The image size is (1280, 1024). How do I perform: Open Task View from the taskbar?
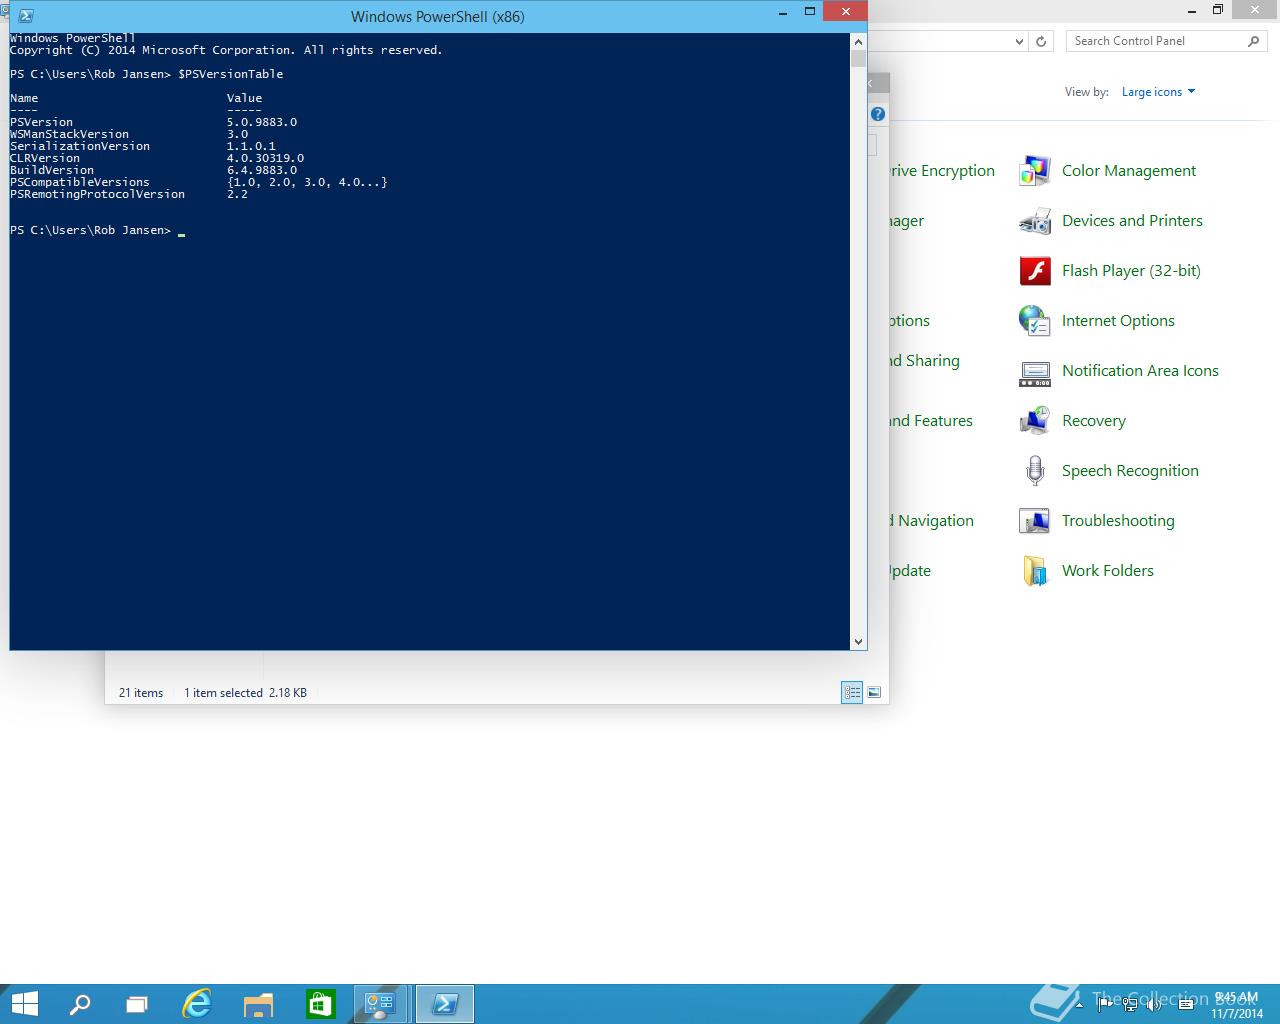[137, 1004]
